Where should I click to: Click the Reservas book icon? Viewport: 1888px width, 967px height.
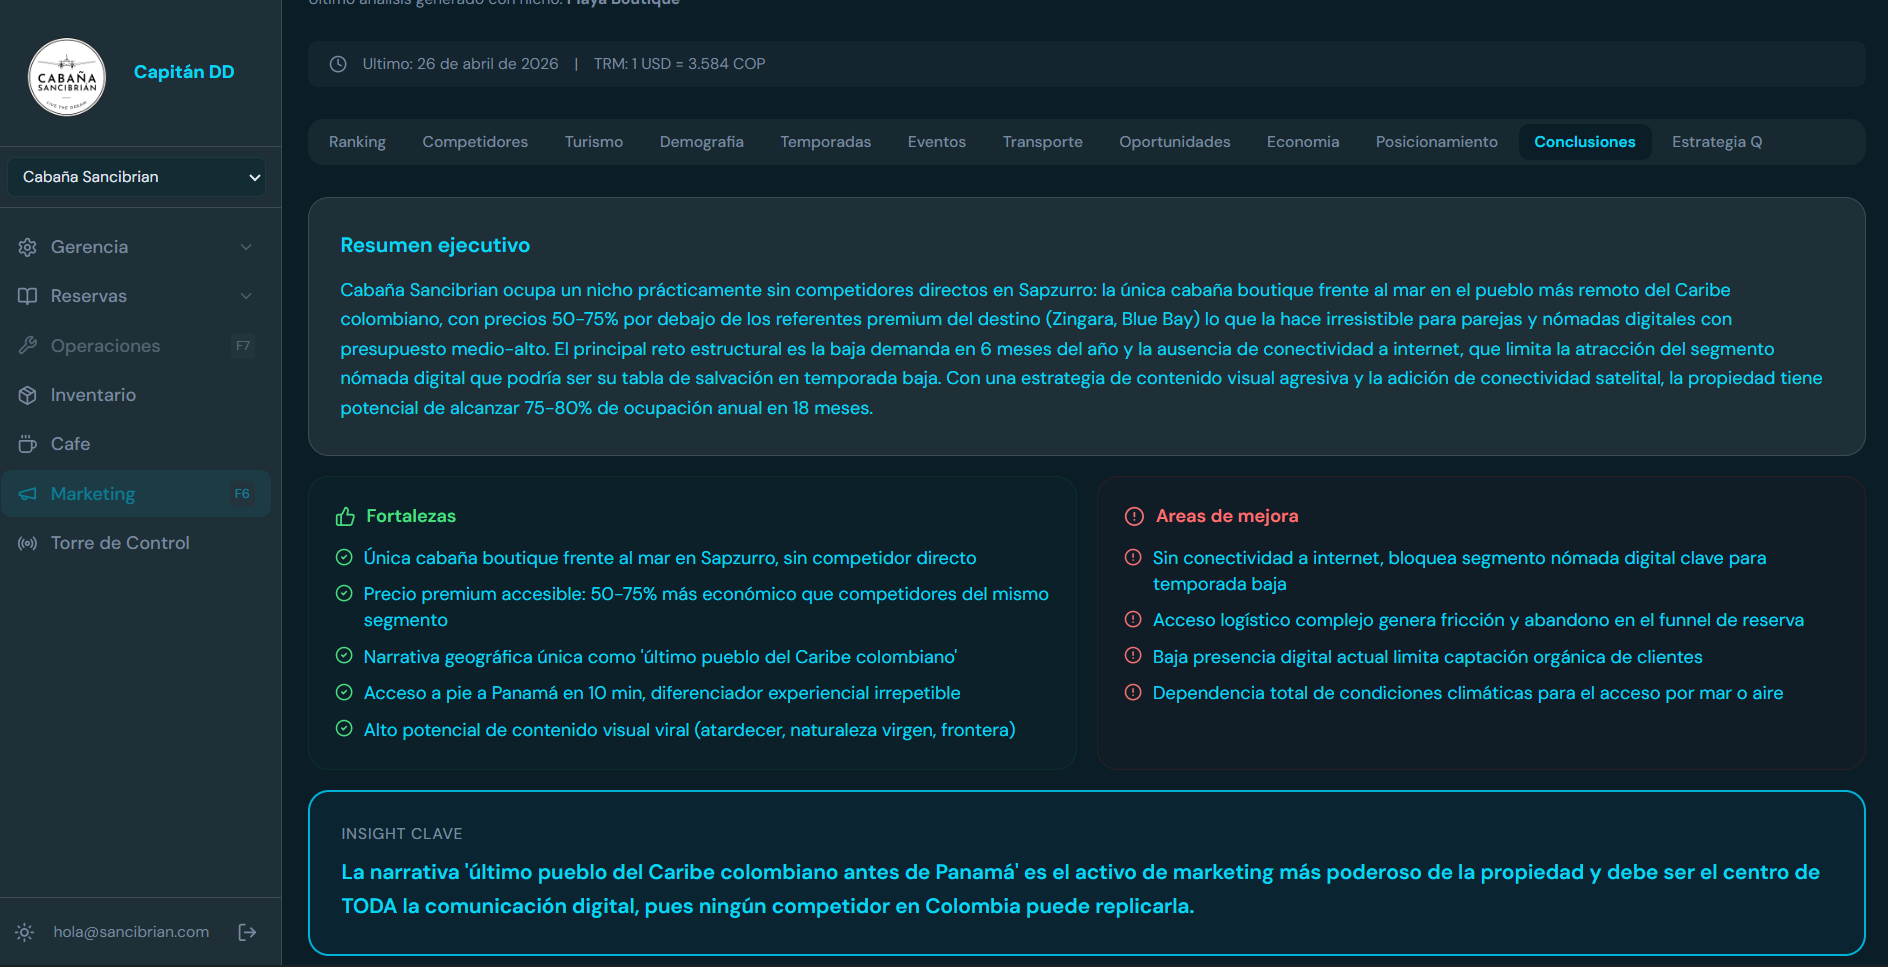[x=28, y=296]
